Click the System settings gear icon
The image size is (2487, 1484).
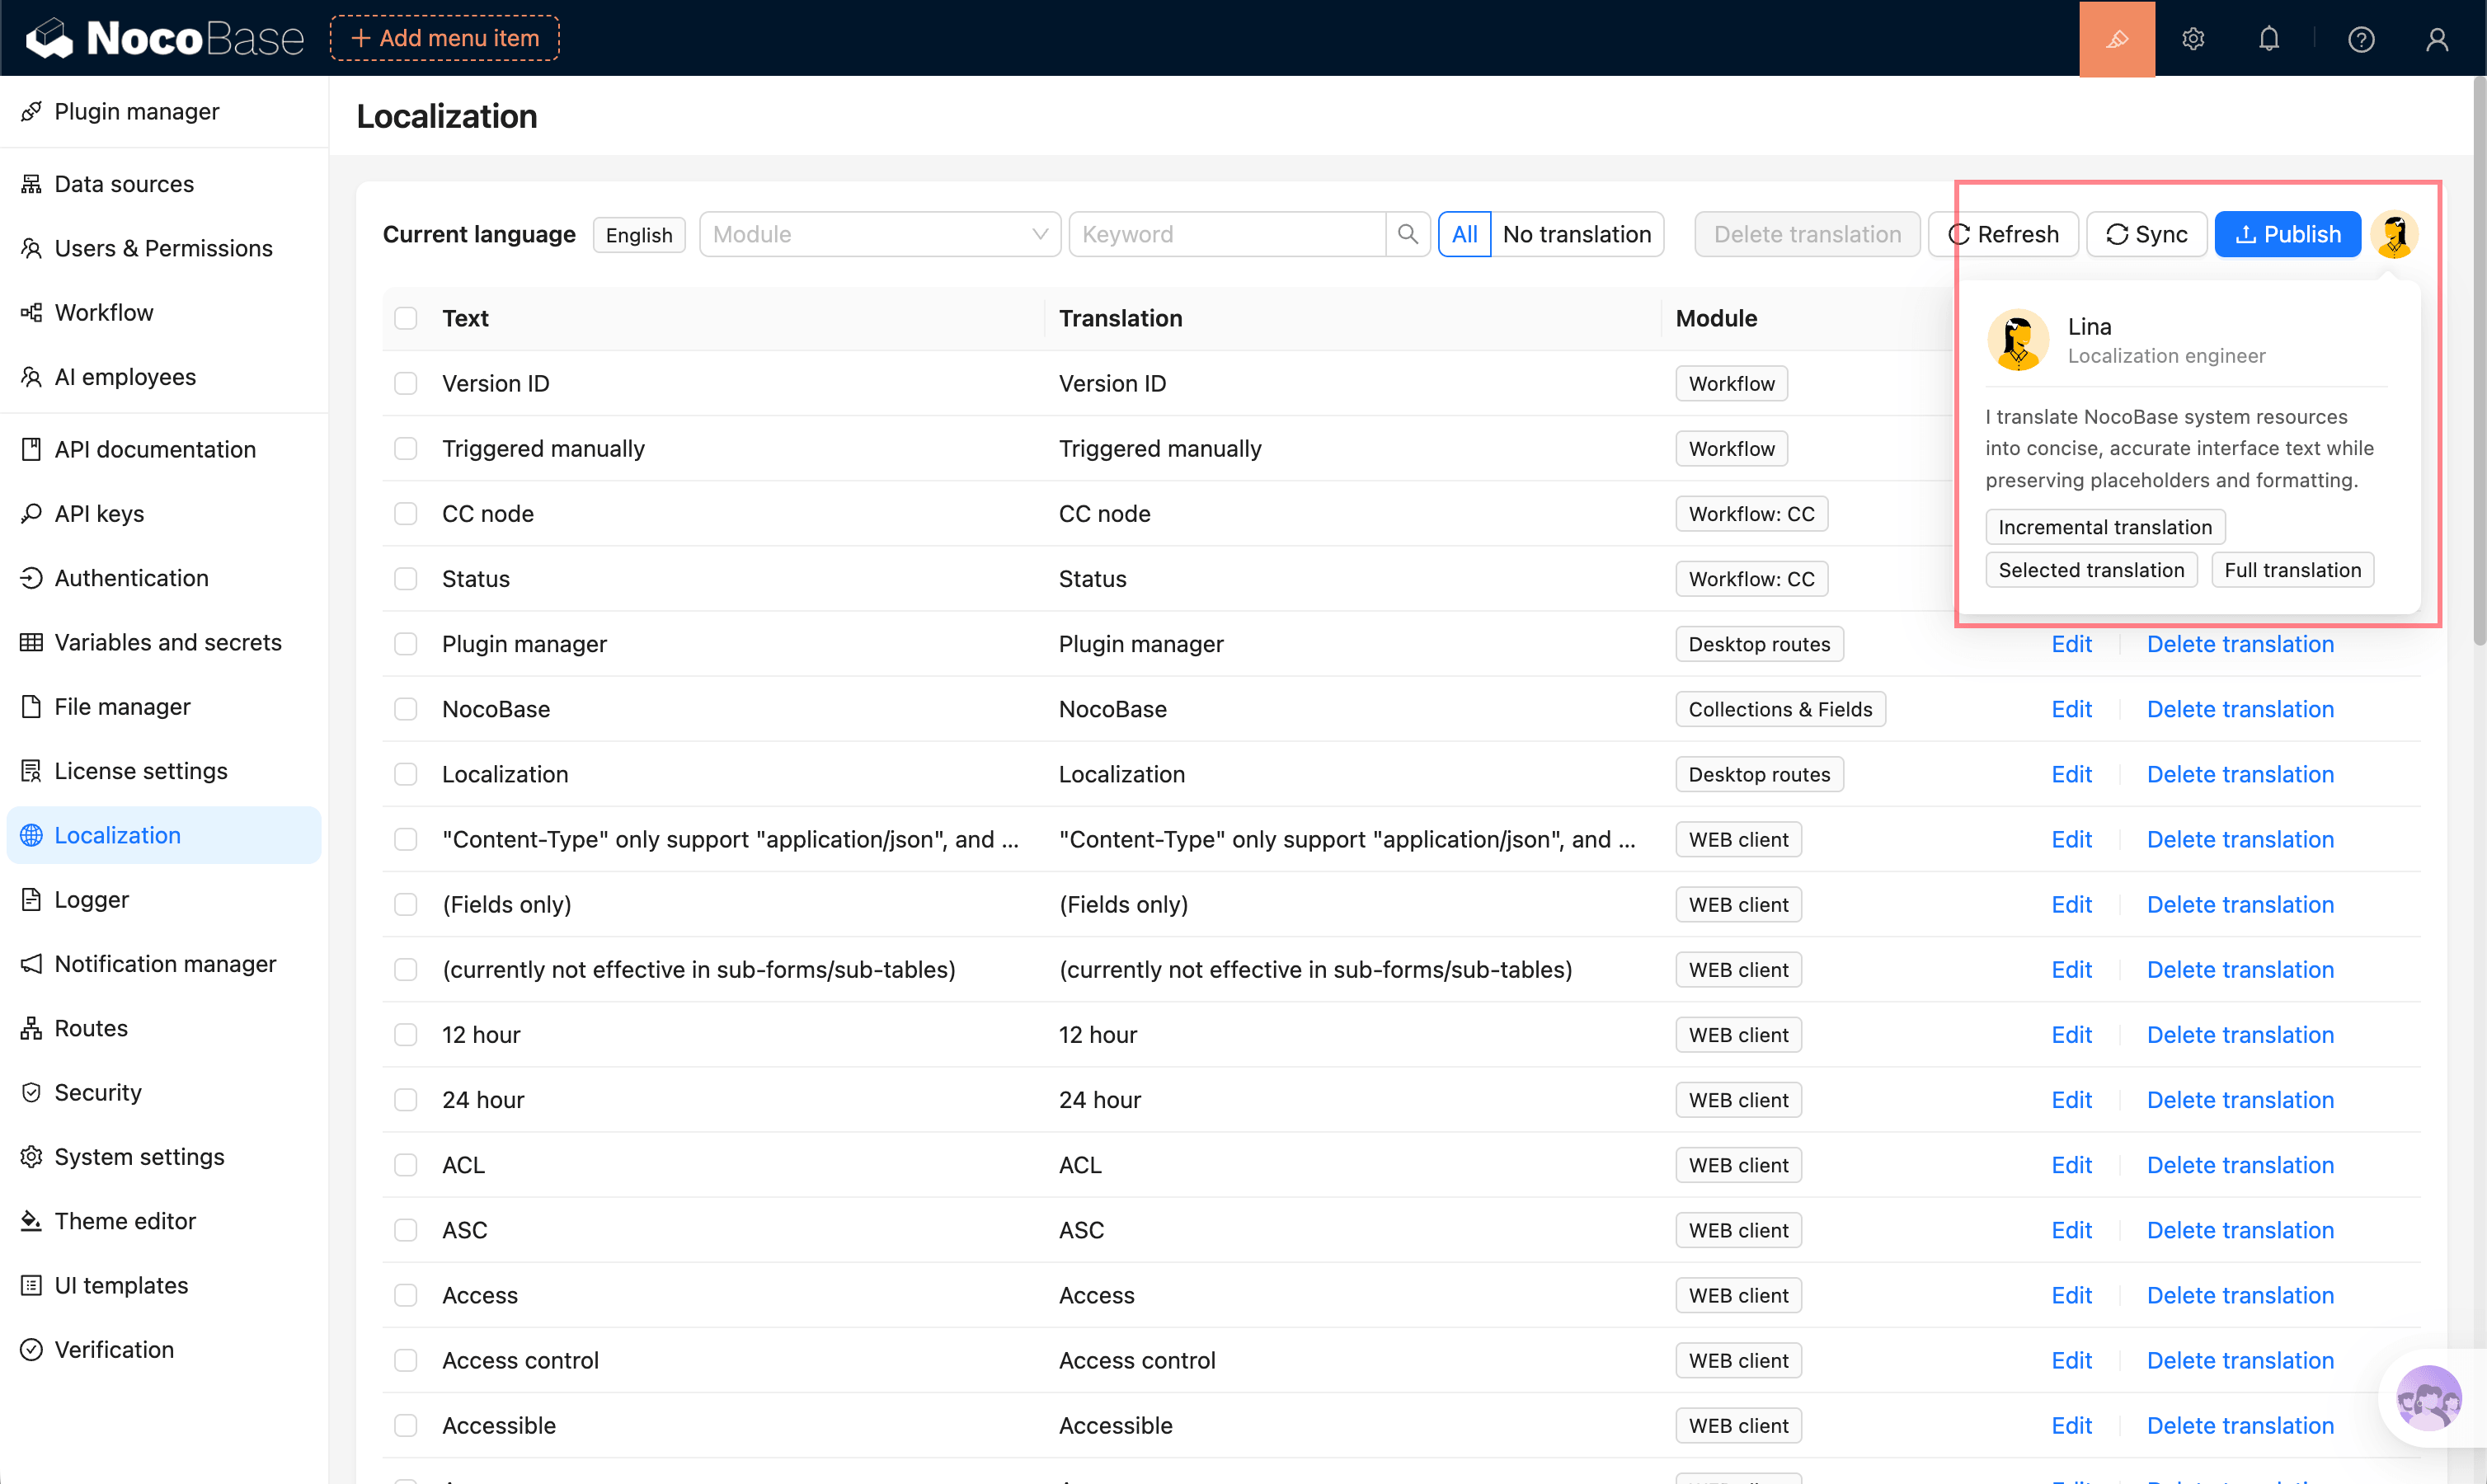[x=31, y=1157]
